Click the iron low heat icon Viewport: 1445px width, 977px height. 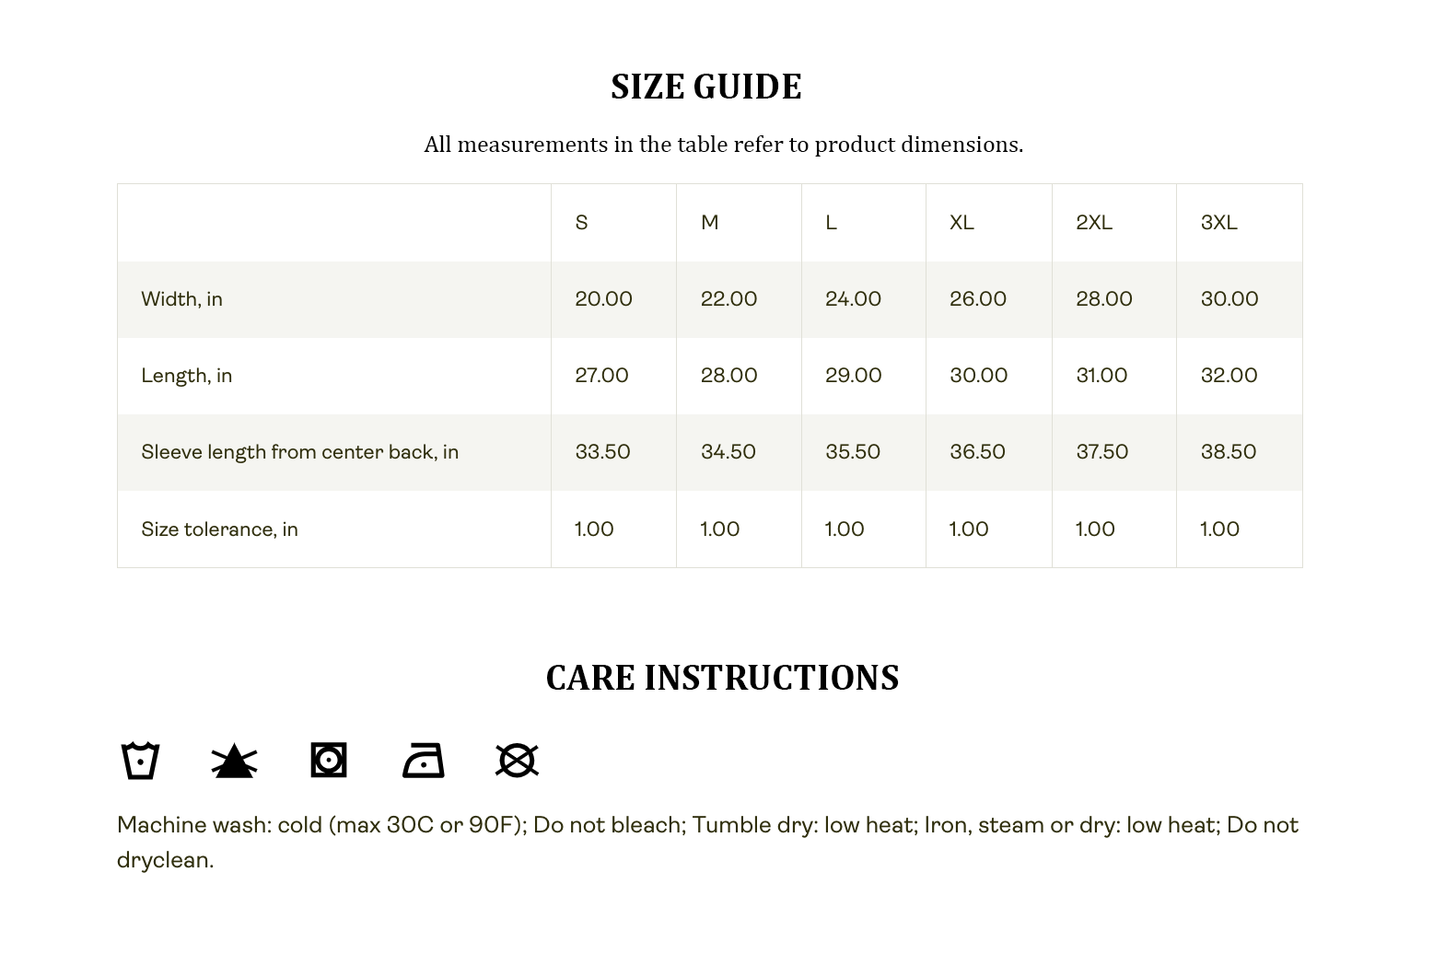coord(423,761)
